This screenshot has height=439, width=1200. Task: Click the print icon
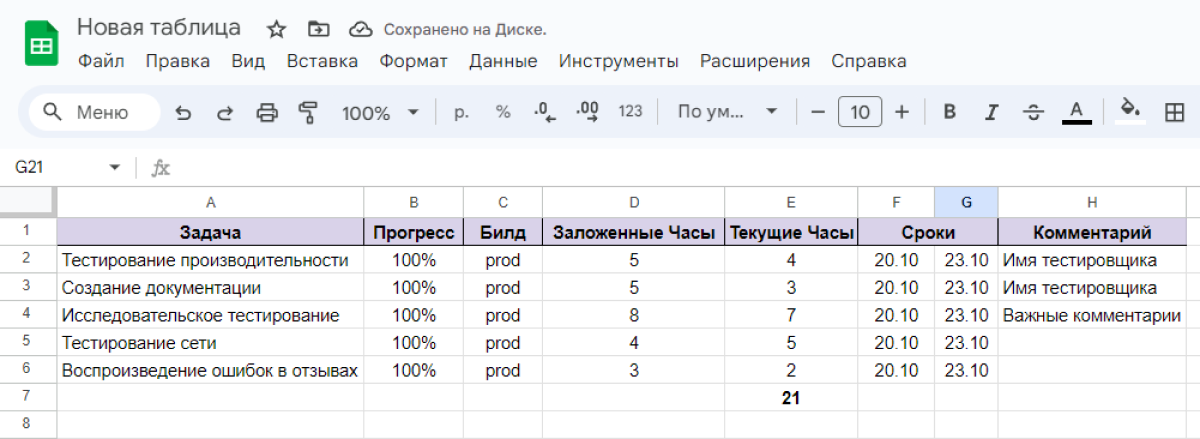coord(267,112)
